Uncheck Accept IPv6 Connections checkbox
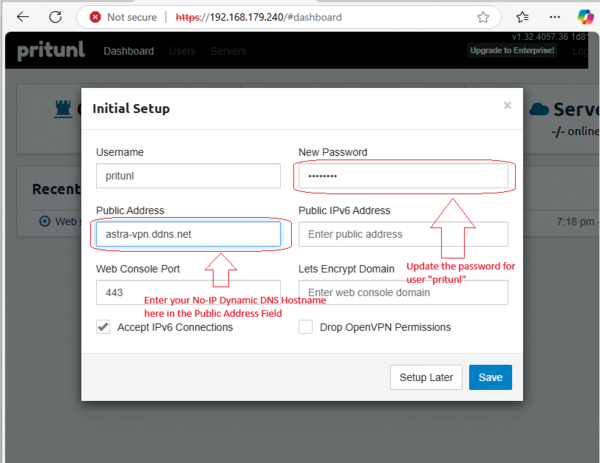The image size is (600, 463). (103, 327)
